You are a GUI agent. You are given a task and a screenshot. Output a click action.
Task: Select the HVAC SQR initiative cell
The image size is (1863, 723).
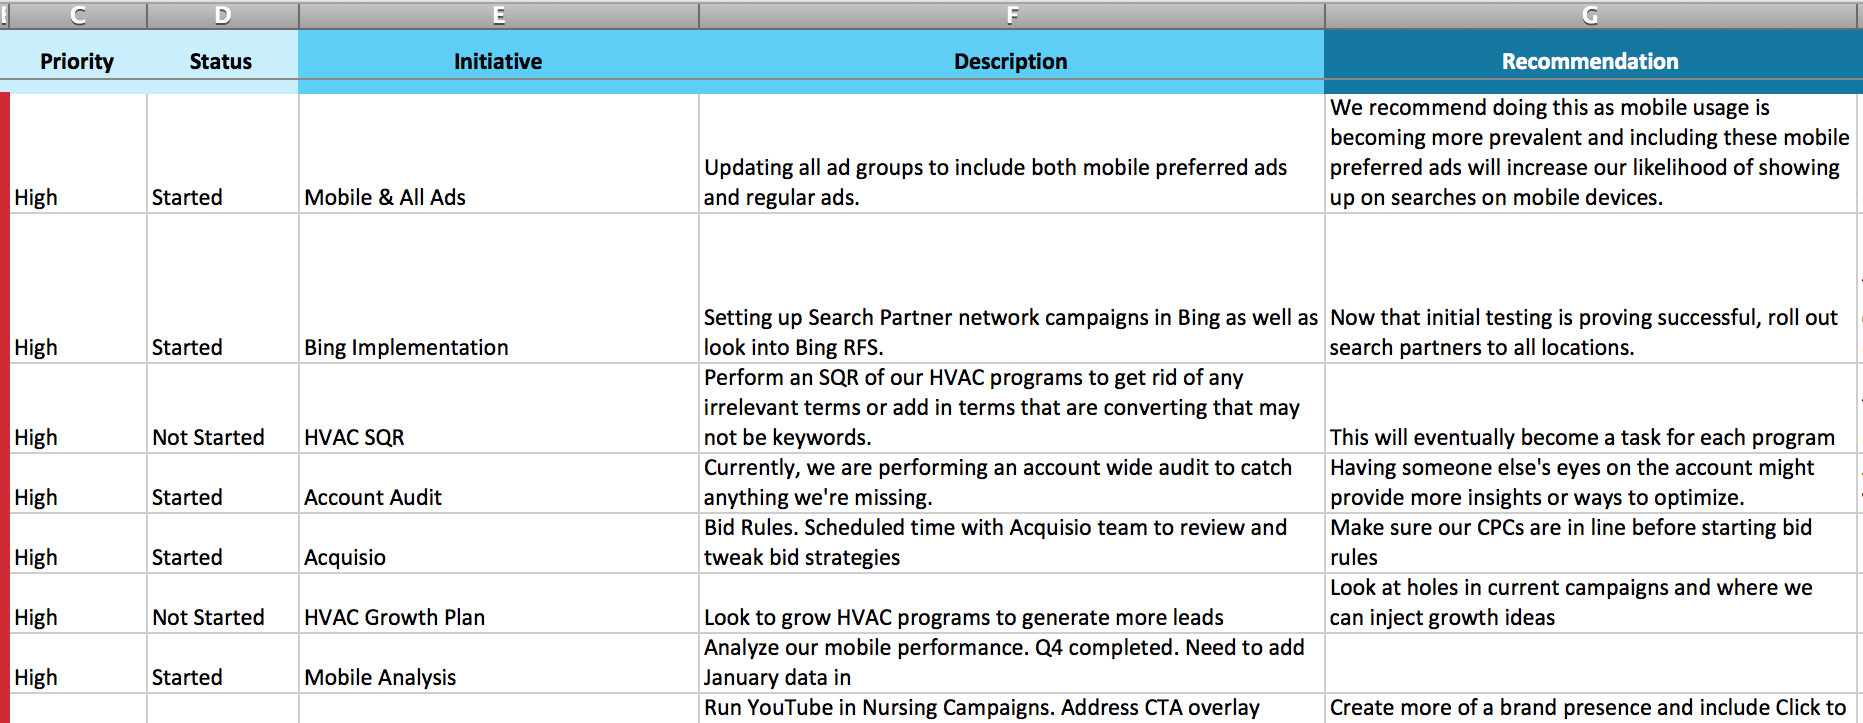click(x=498, y=408)
